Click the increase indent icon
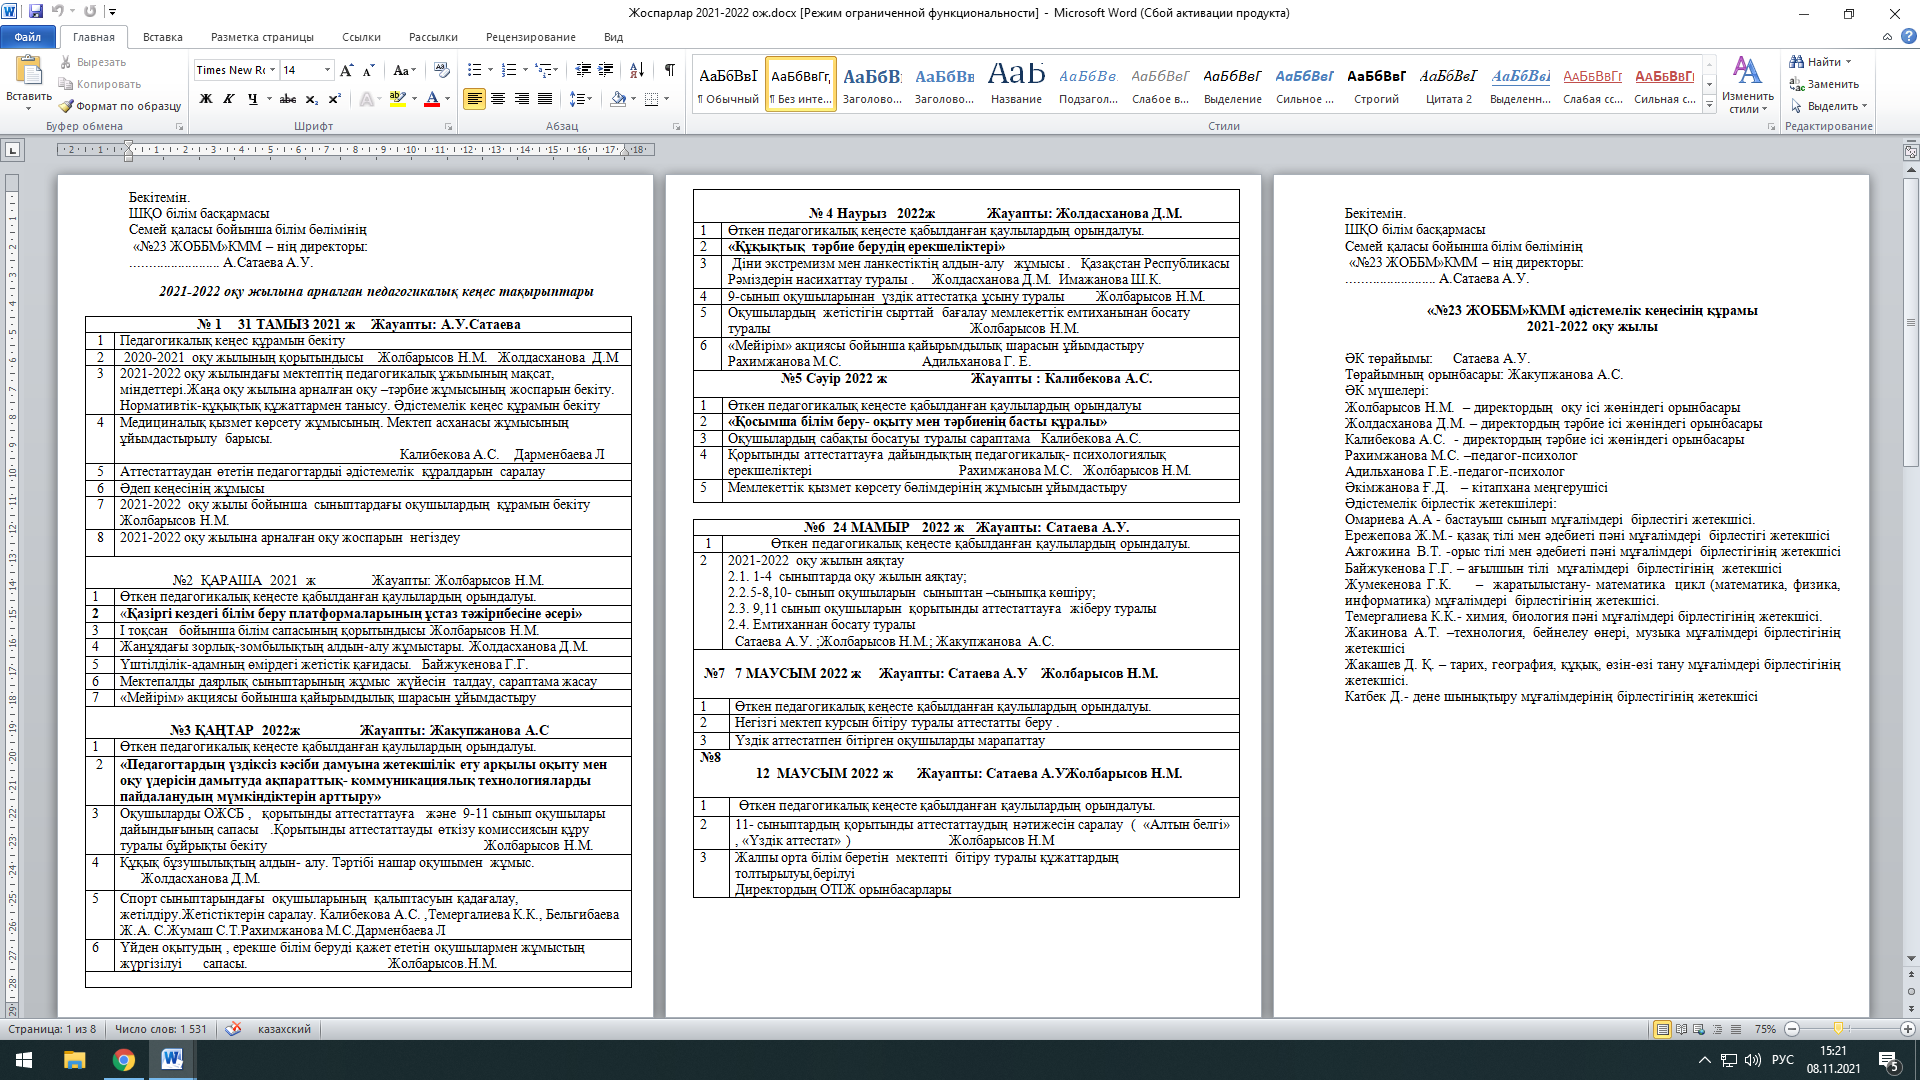1920x1080 pixels. [x=606, y=70]
